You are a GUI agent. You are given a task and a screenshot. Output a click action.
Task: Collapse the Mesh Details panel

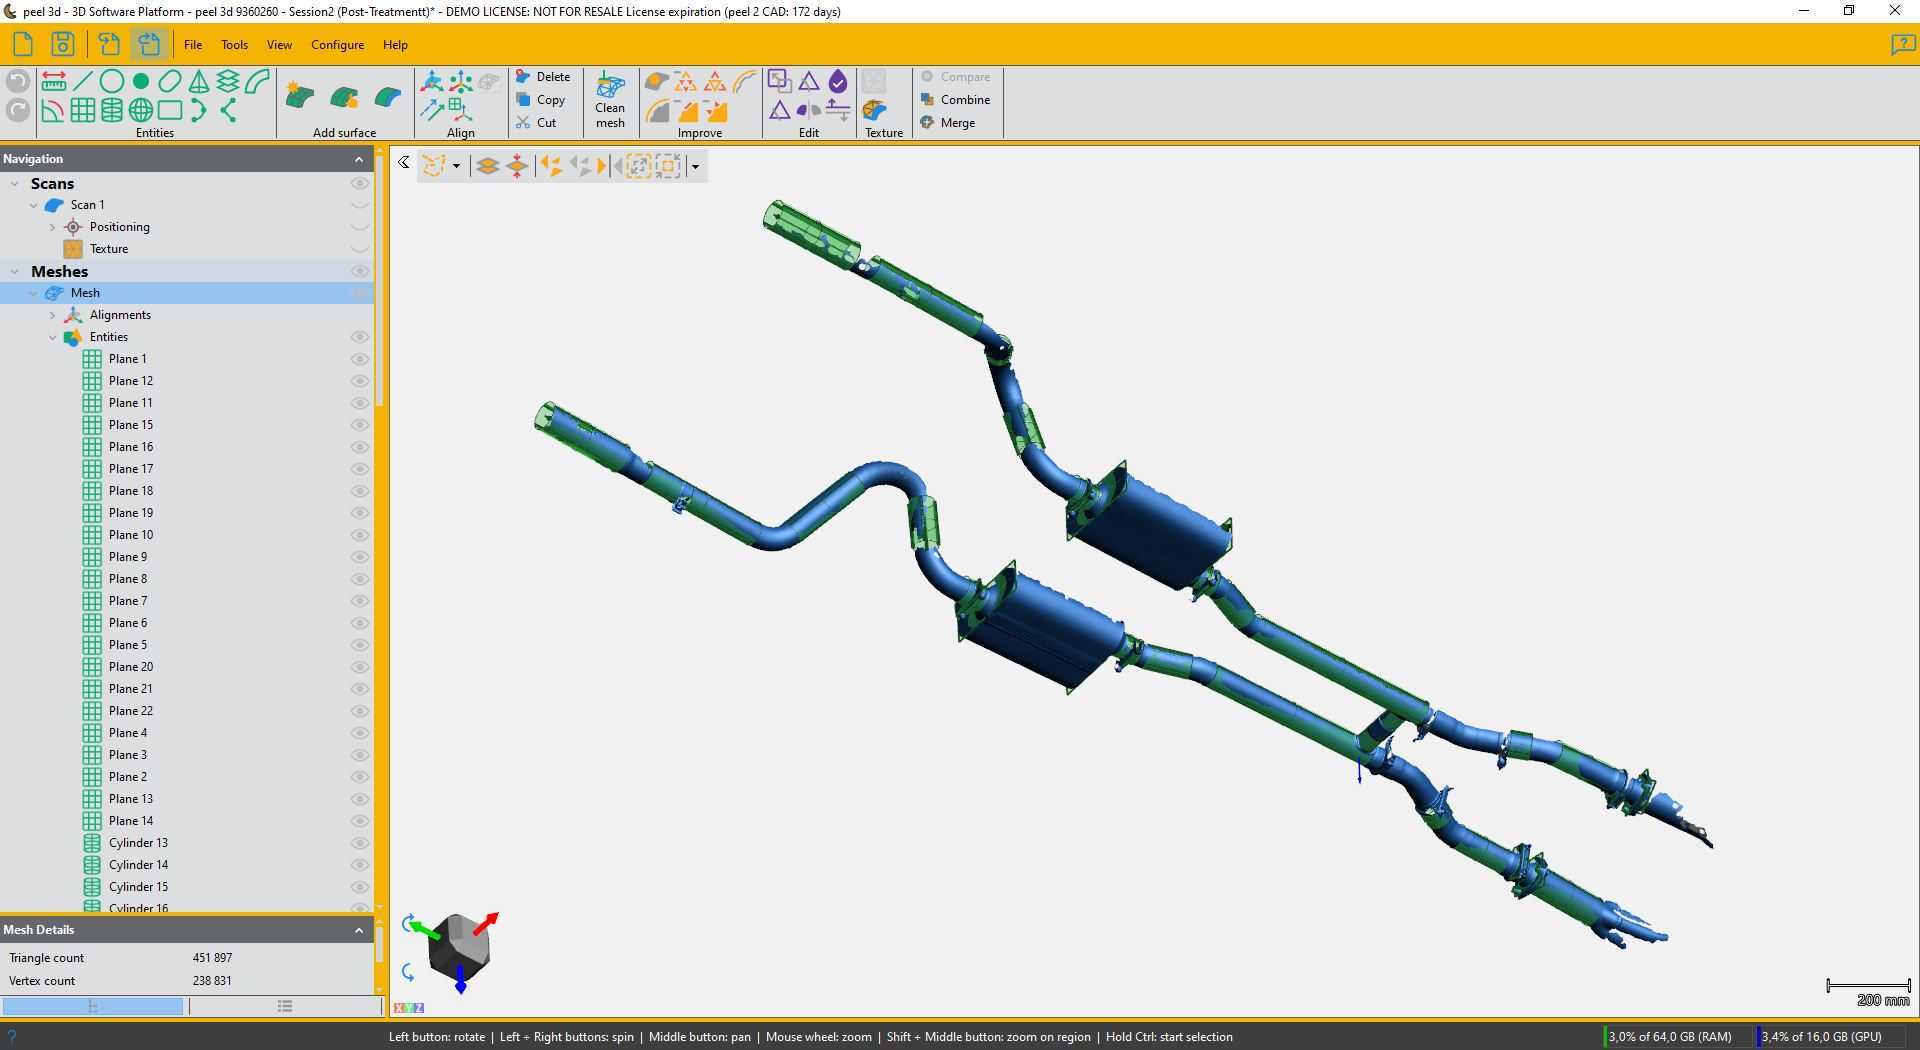359,931
